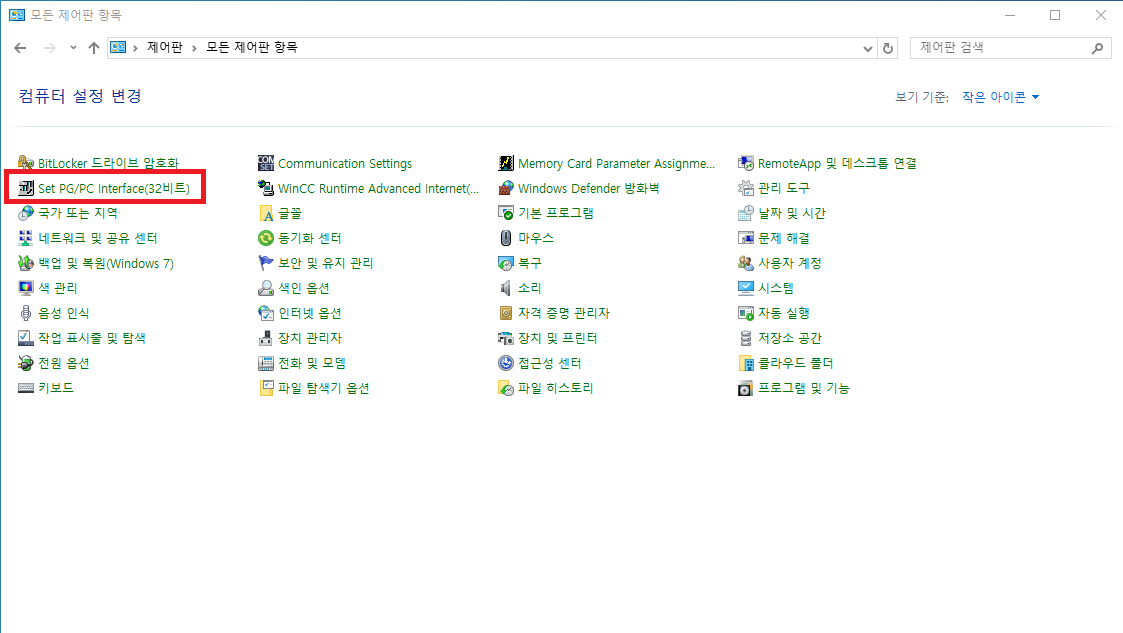
Task: Click the 동기화 센터 green icon
Action: coord(266,238)
